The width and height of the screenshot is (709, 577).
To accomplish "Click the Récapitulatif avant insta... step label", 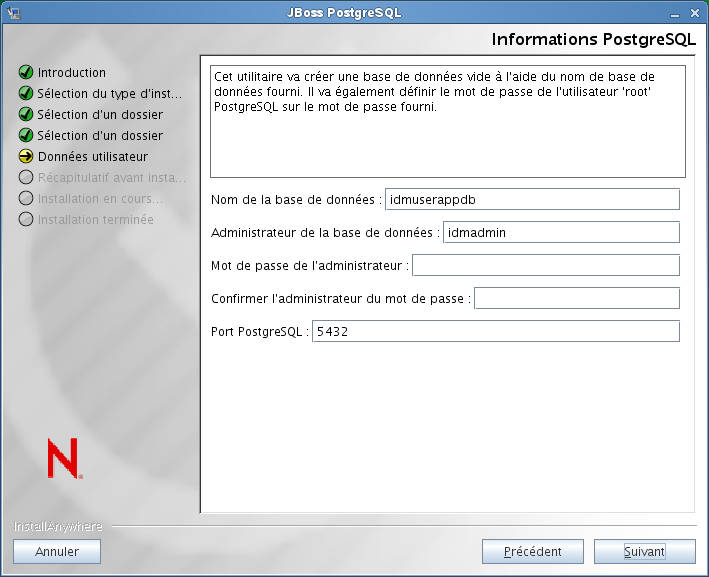I will pyautogui.click(x=112, y=178).
